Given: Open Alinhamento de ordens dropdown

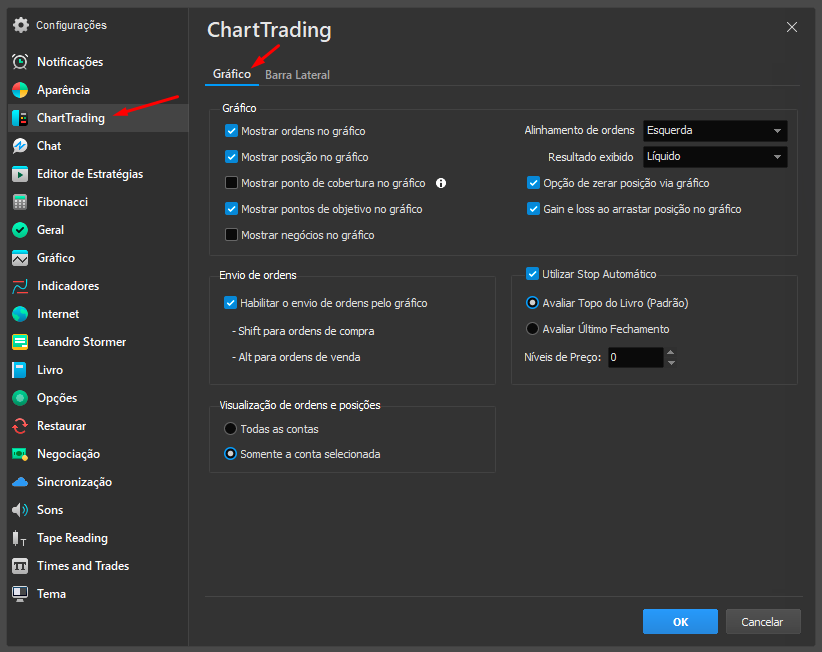Looking at the screenshot, I should [x=715, y=131].
